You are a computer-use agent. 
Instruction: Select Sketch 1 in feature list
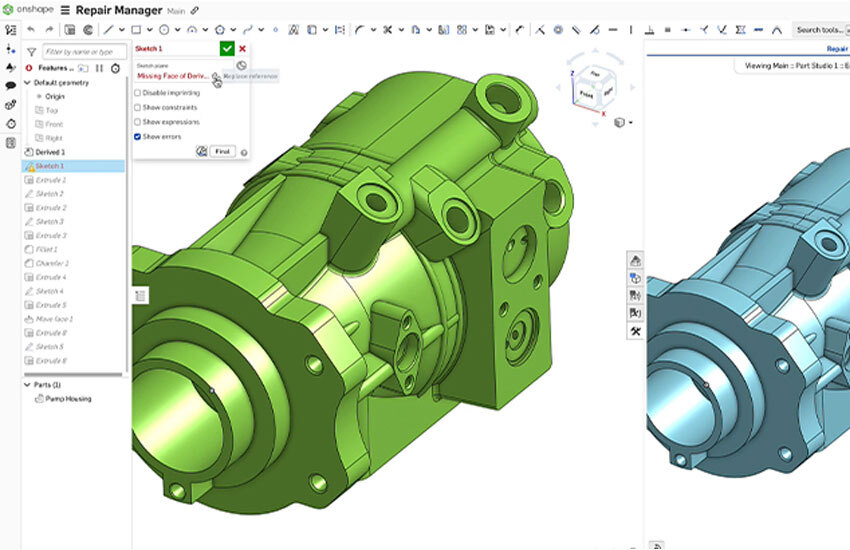(73, 166)
